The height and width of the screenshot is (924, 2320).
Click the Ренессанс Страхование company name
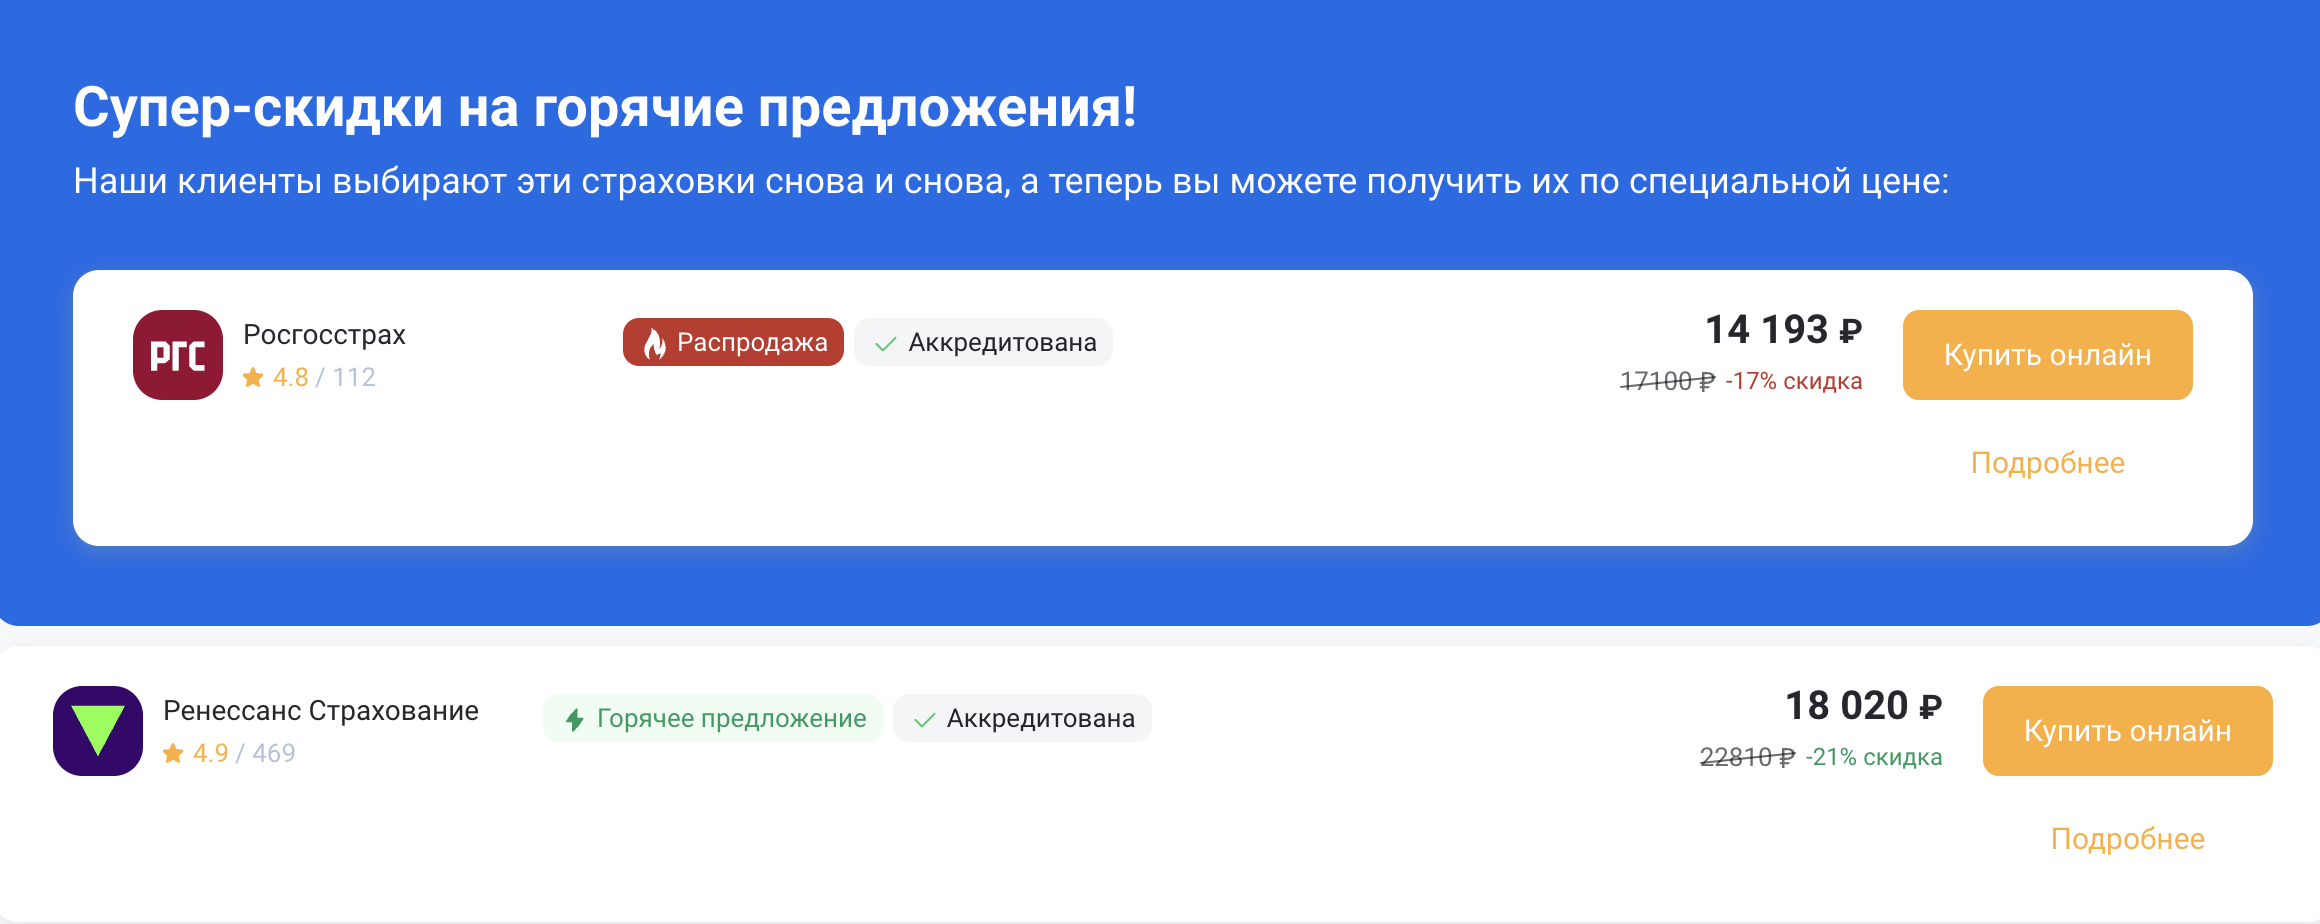coord(320,710)
